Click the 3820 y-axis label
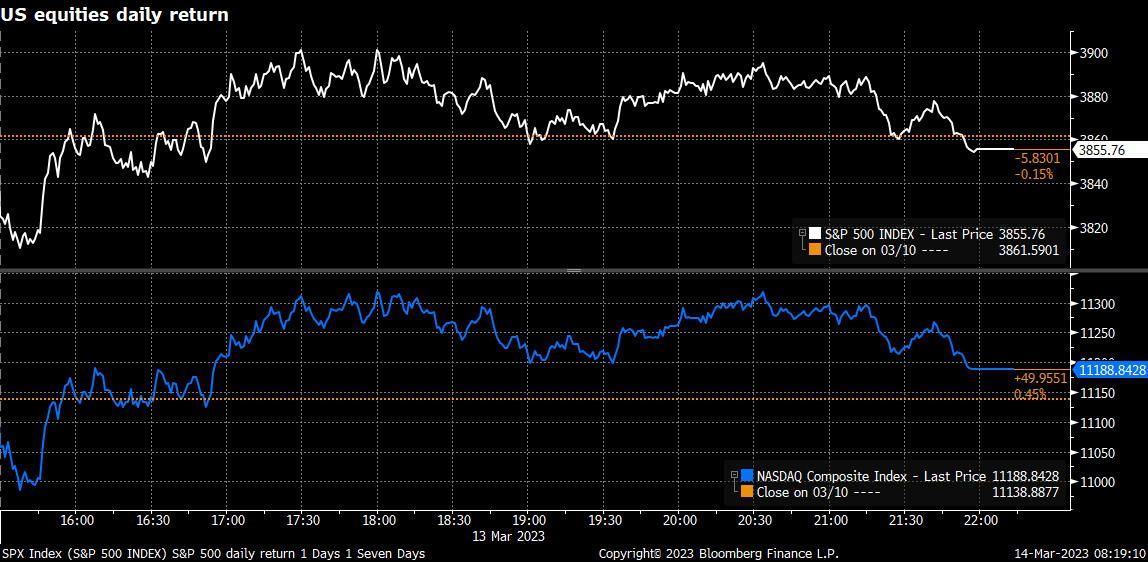 [x=1092, y=228]
